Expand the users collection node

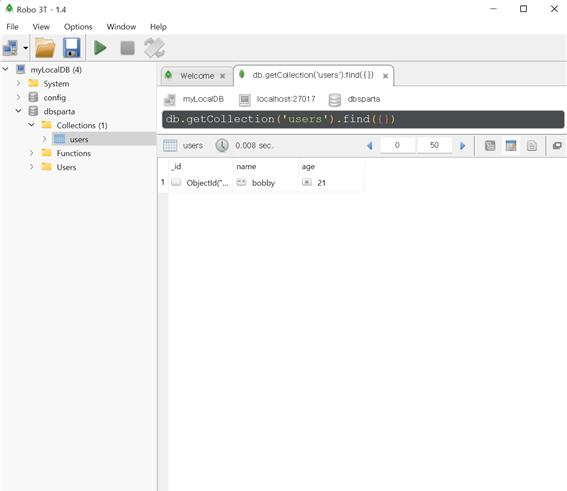(44, 139)
